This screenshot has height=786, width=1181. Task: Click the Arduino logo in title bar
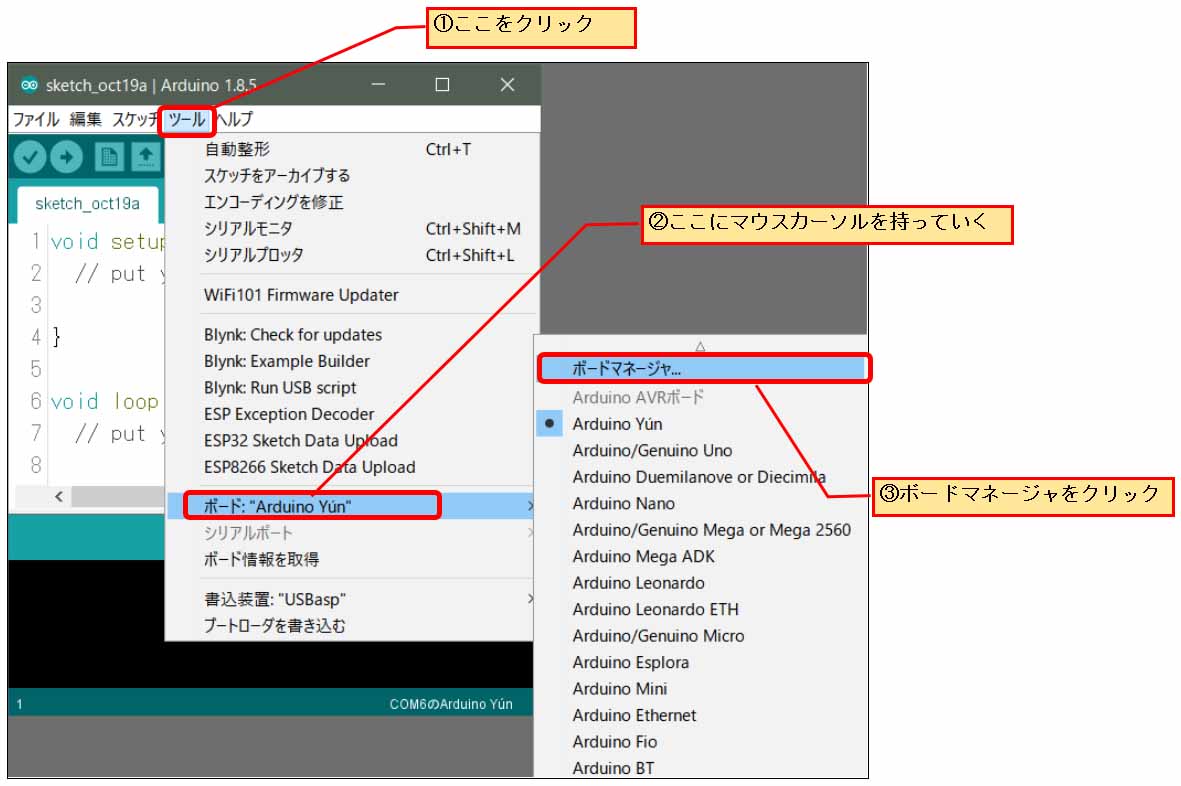29,85
